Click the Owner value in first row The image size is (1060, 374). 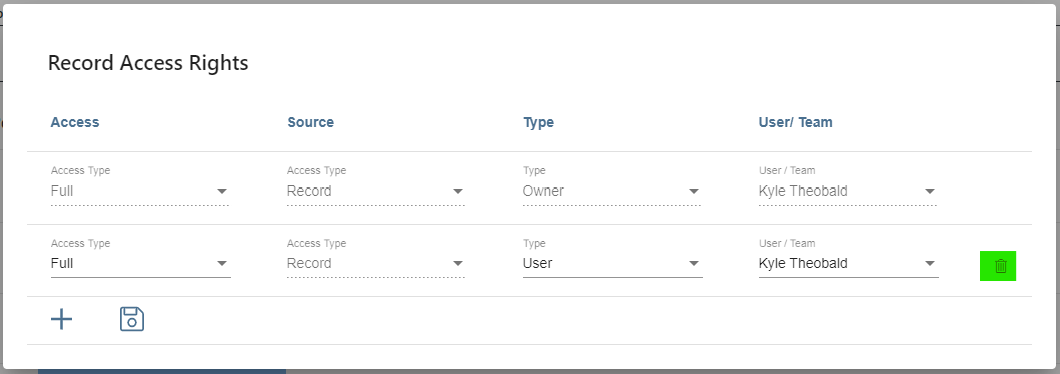[543, 191]
